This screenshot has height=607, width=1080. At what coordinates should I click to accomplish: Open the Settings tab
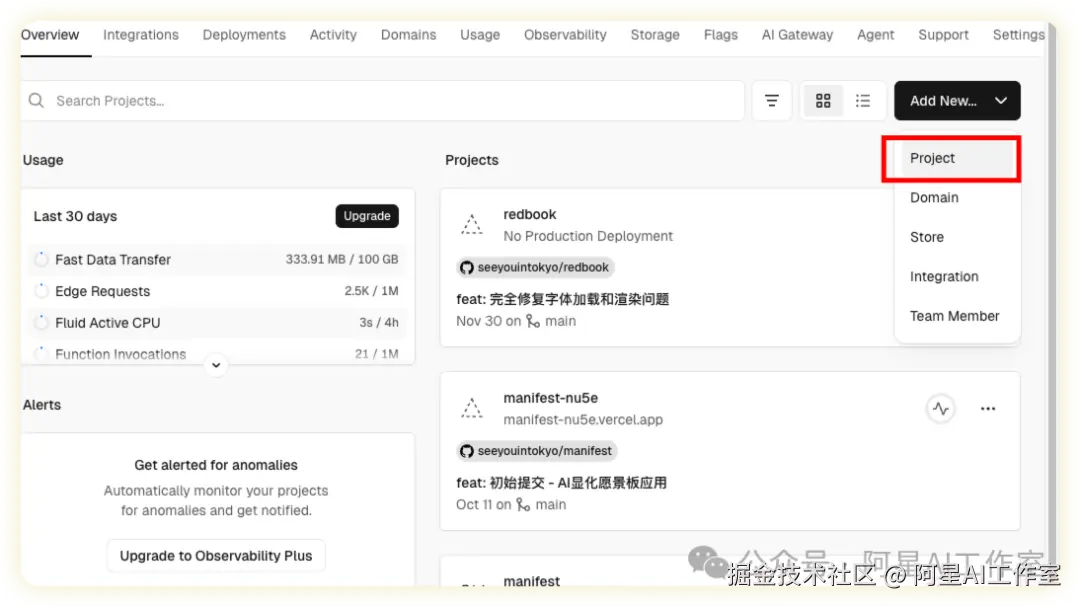(x=1019, y=35)
